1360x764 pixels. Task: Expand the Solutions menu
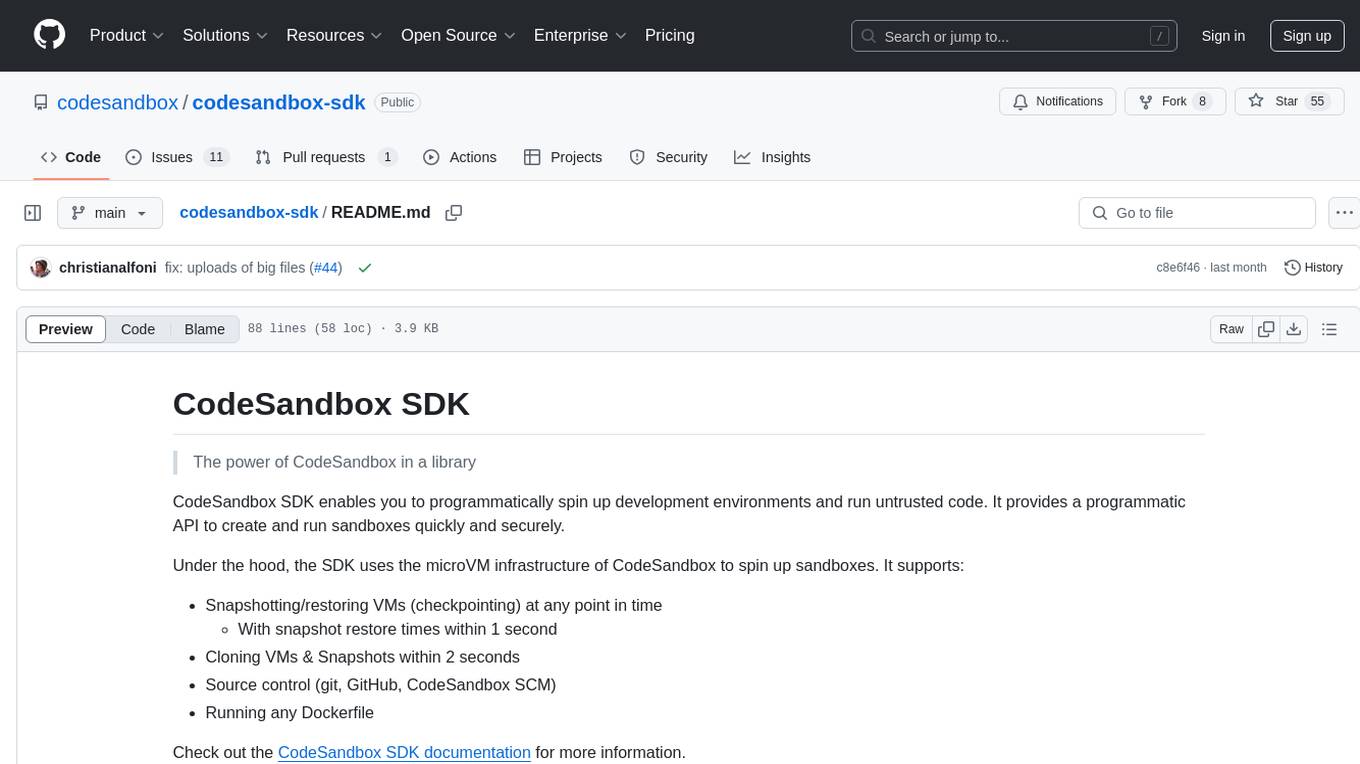[225, 35]
